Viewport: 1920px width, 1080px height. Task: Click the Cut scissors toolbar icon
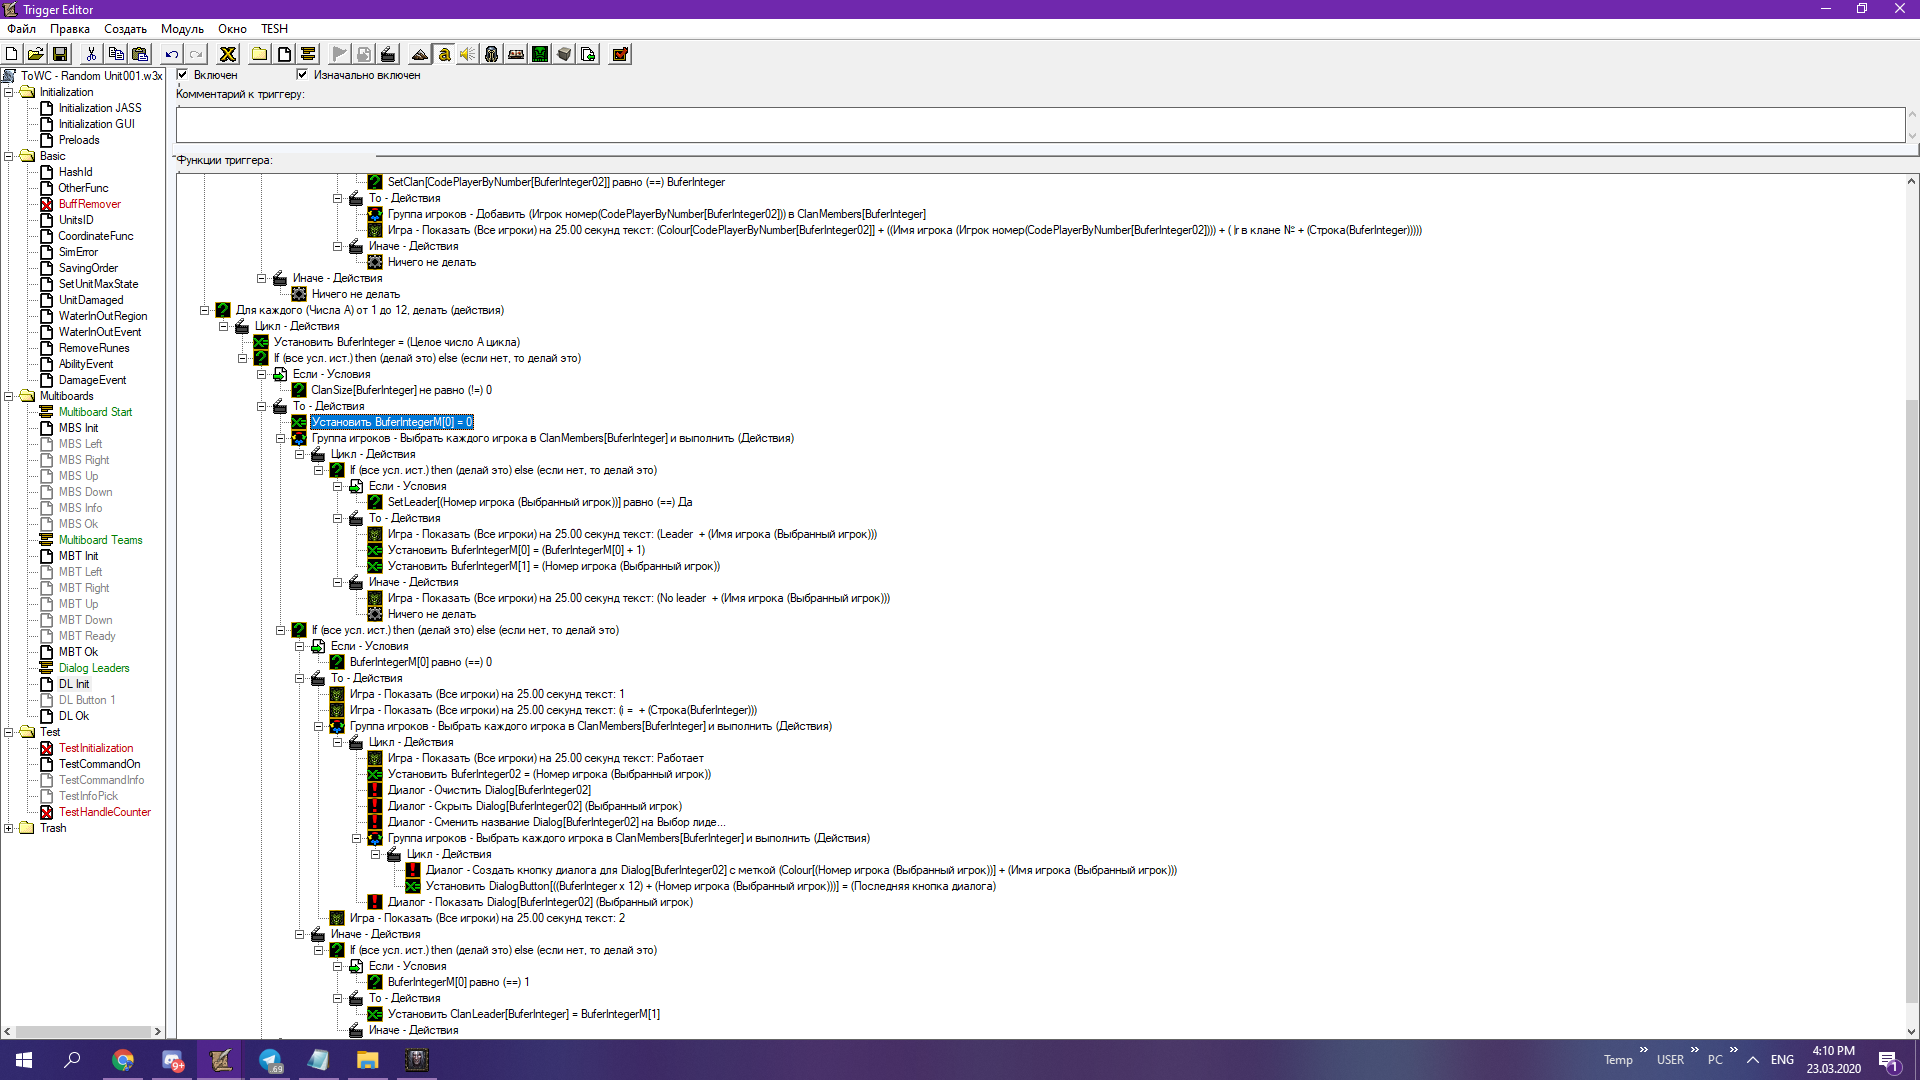pos(91,54)
